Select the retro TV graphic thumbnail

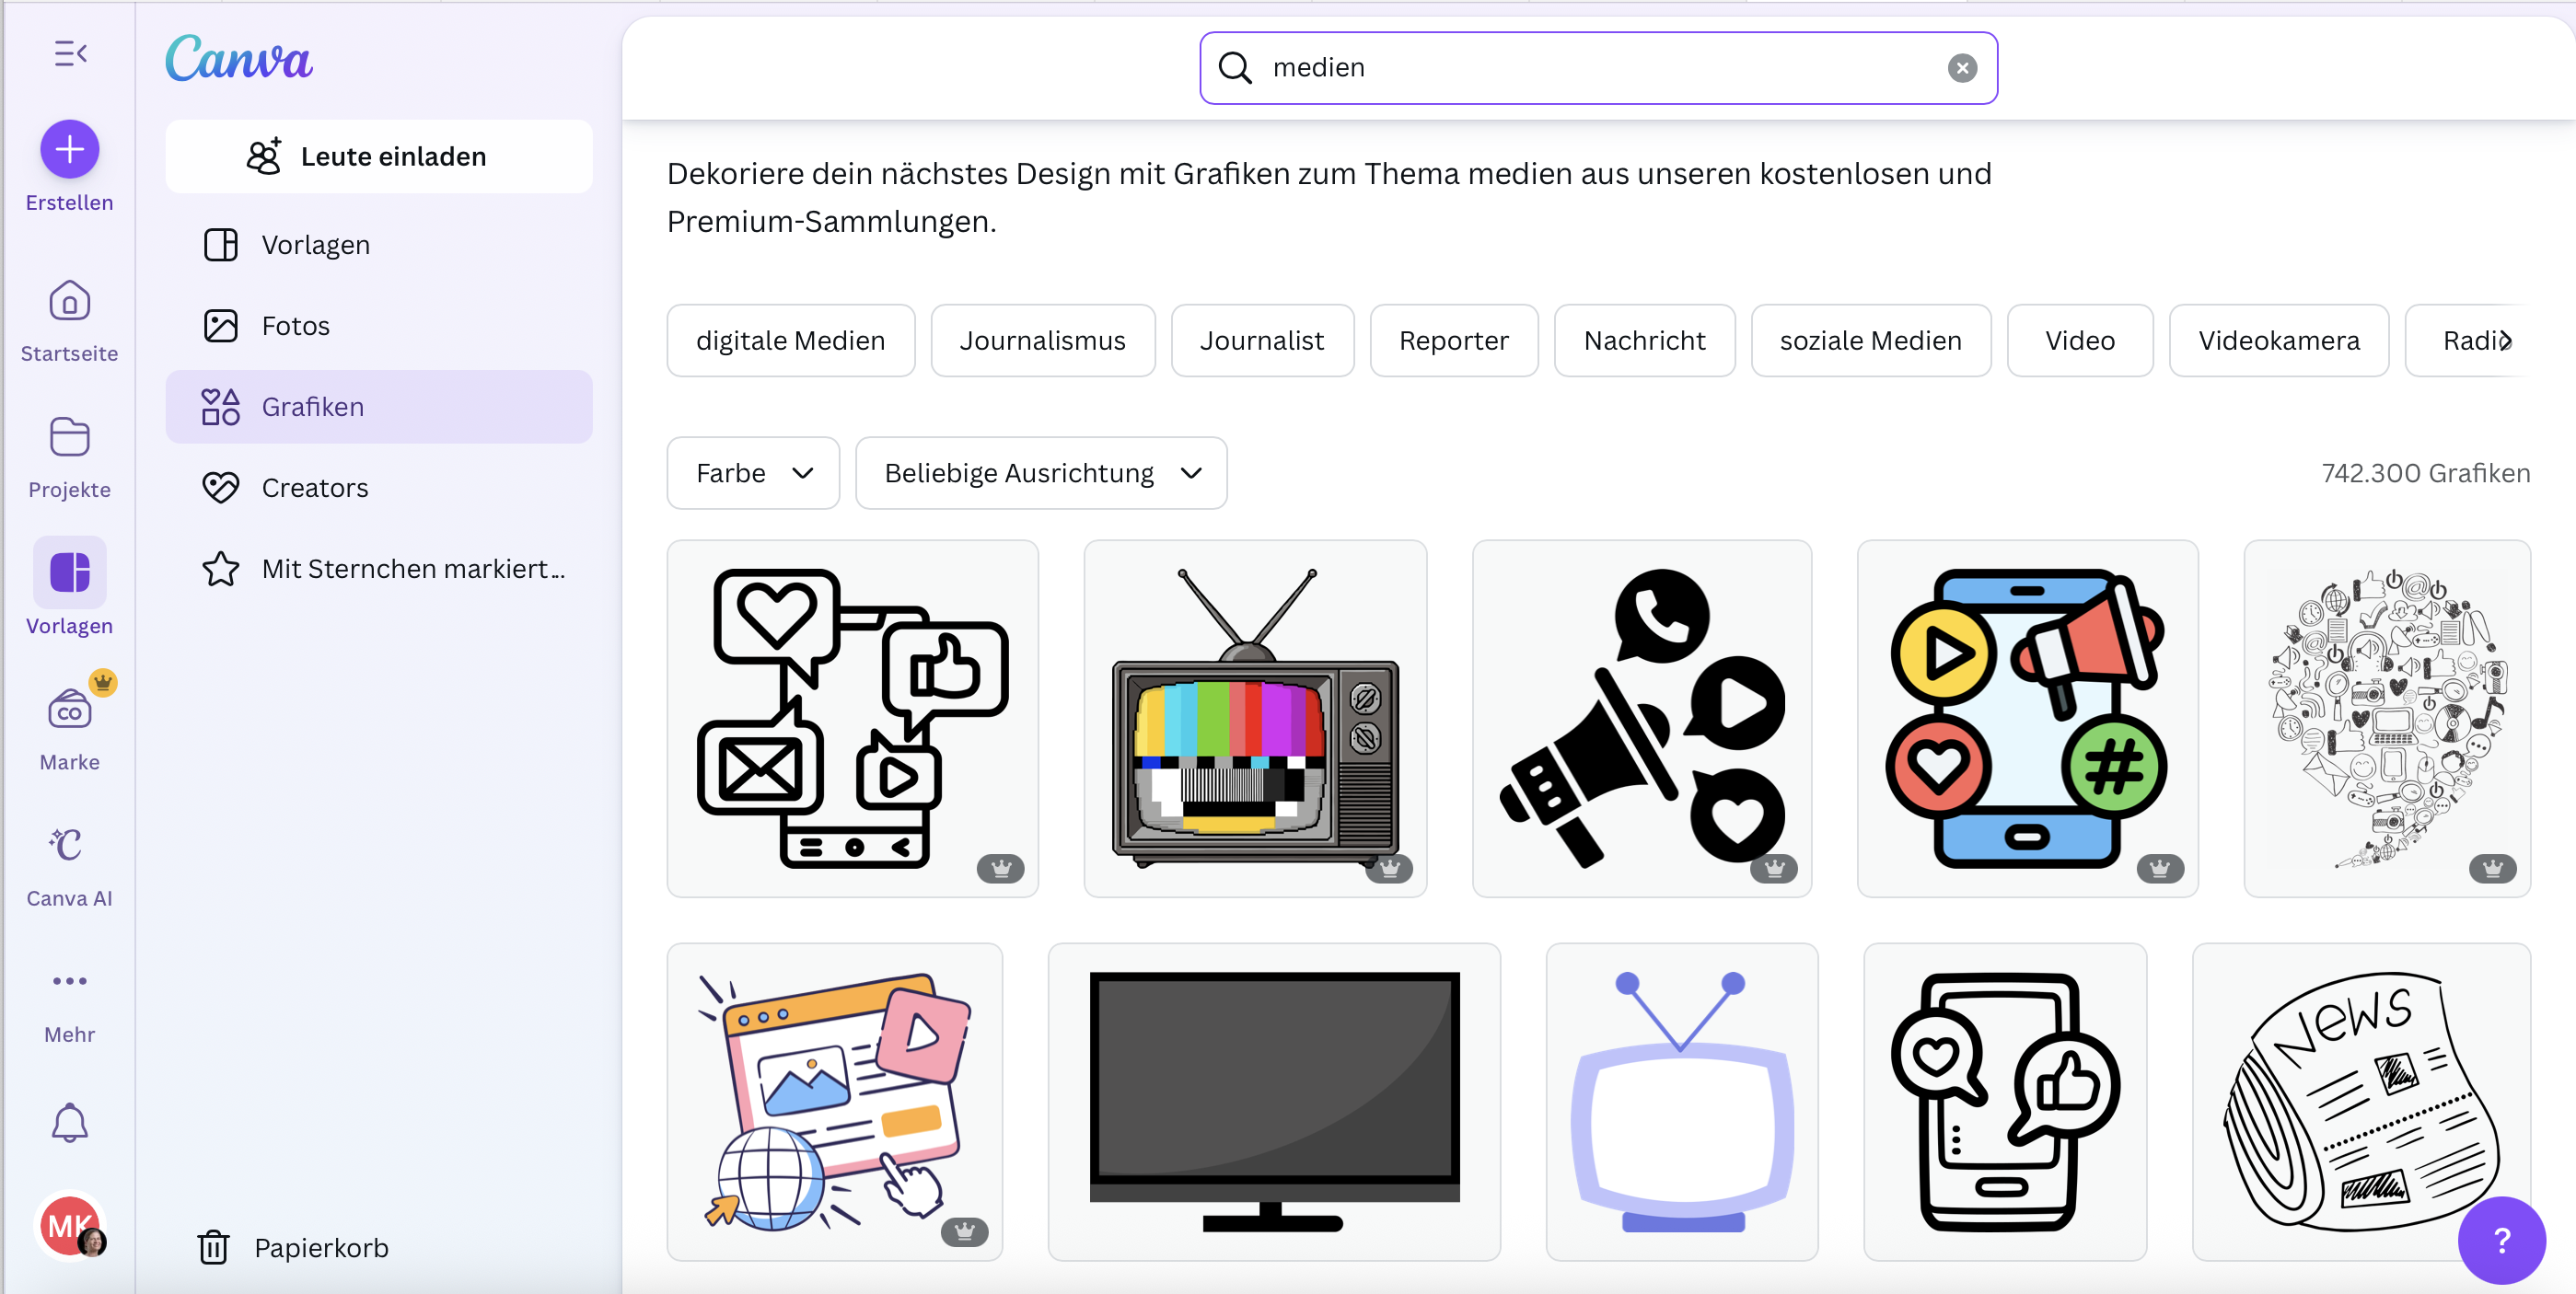click(1255, 719)
